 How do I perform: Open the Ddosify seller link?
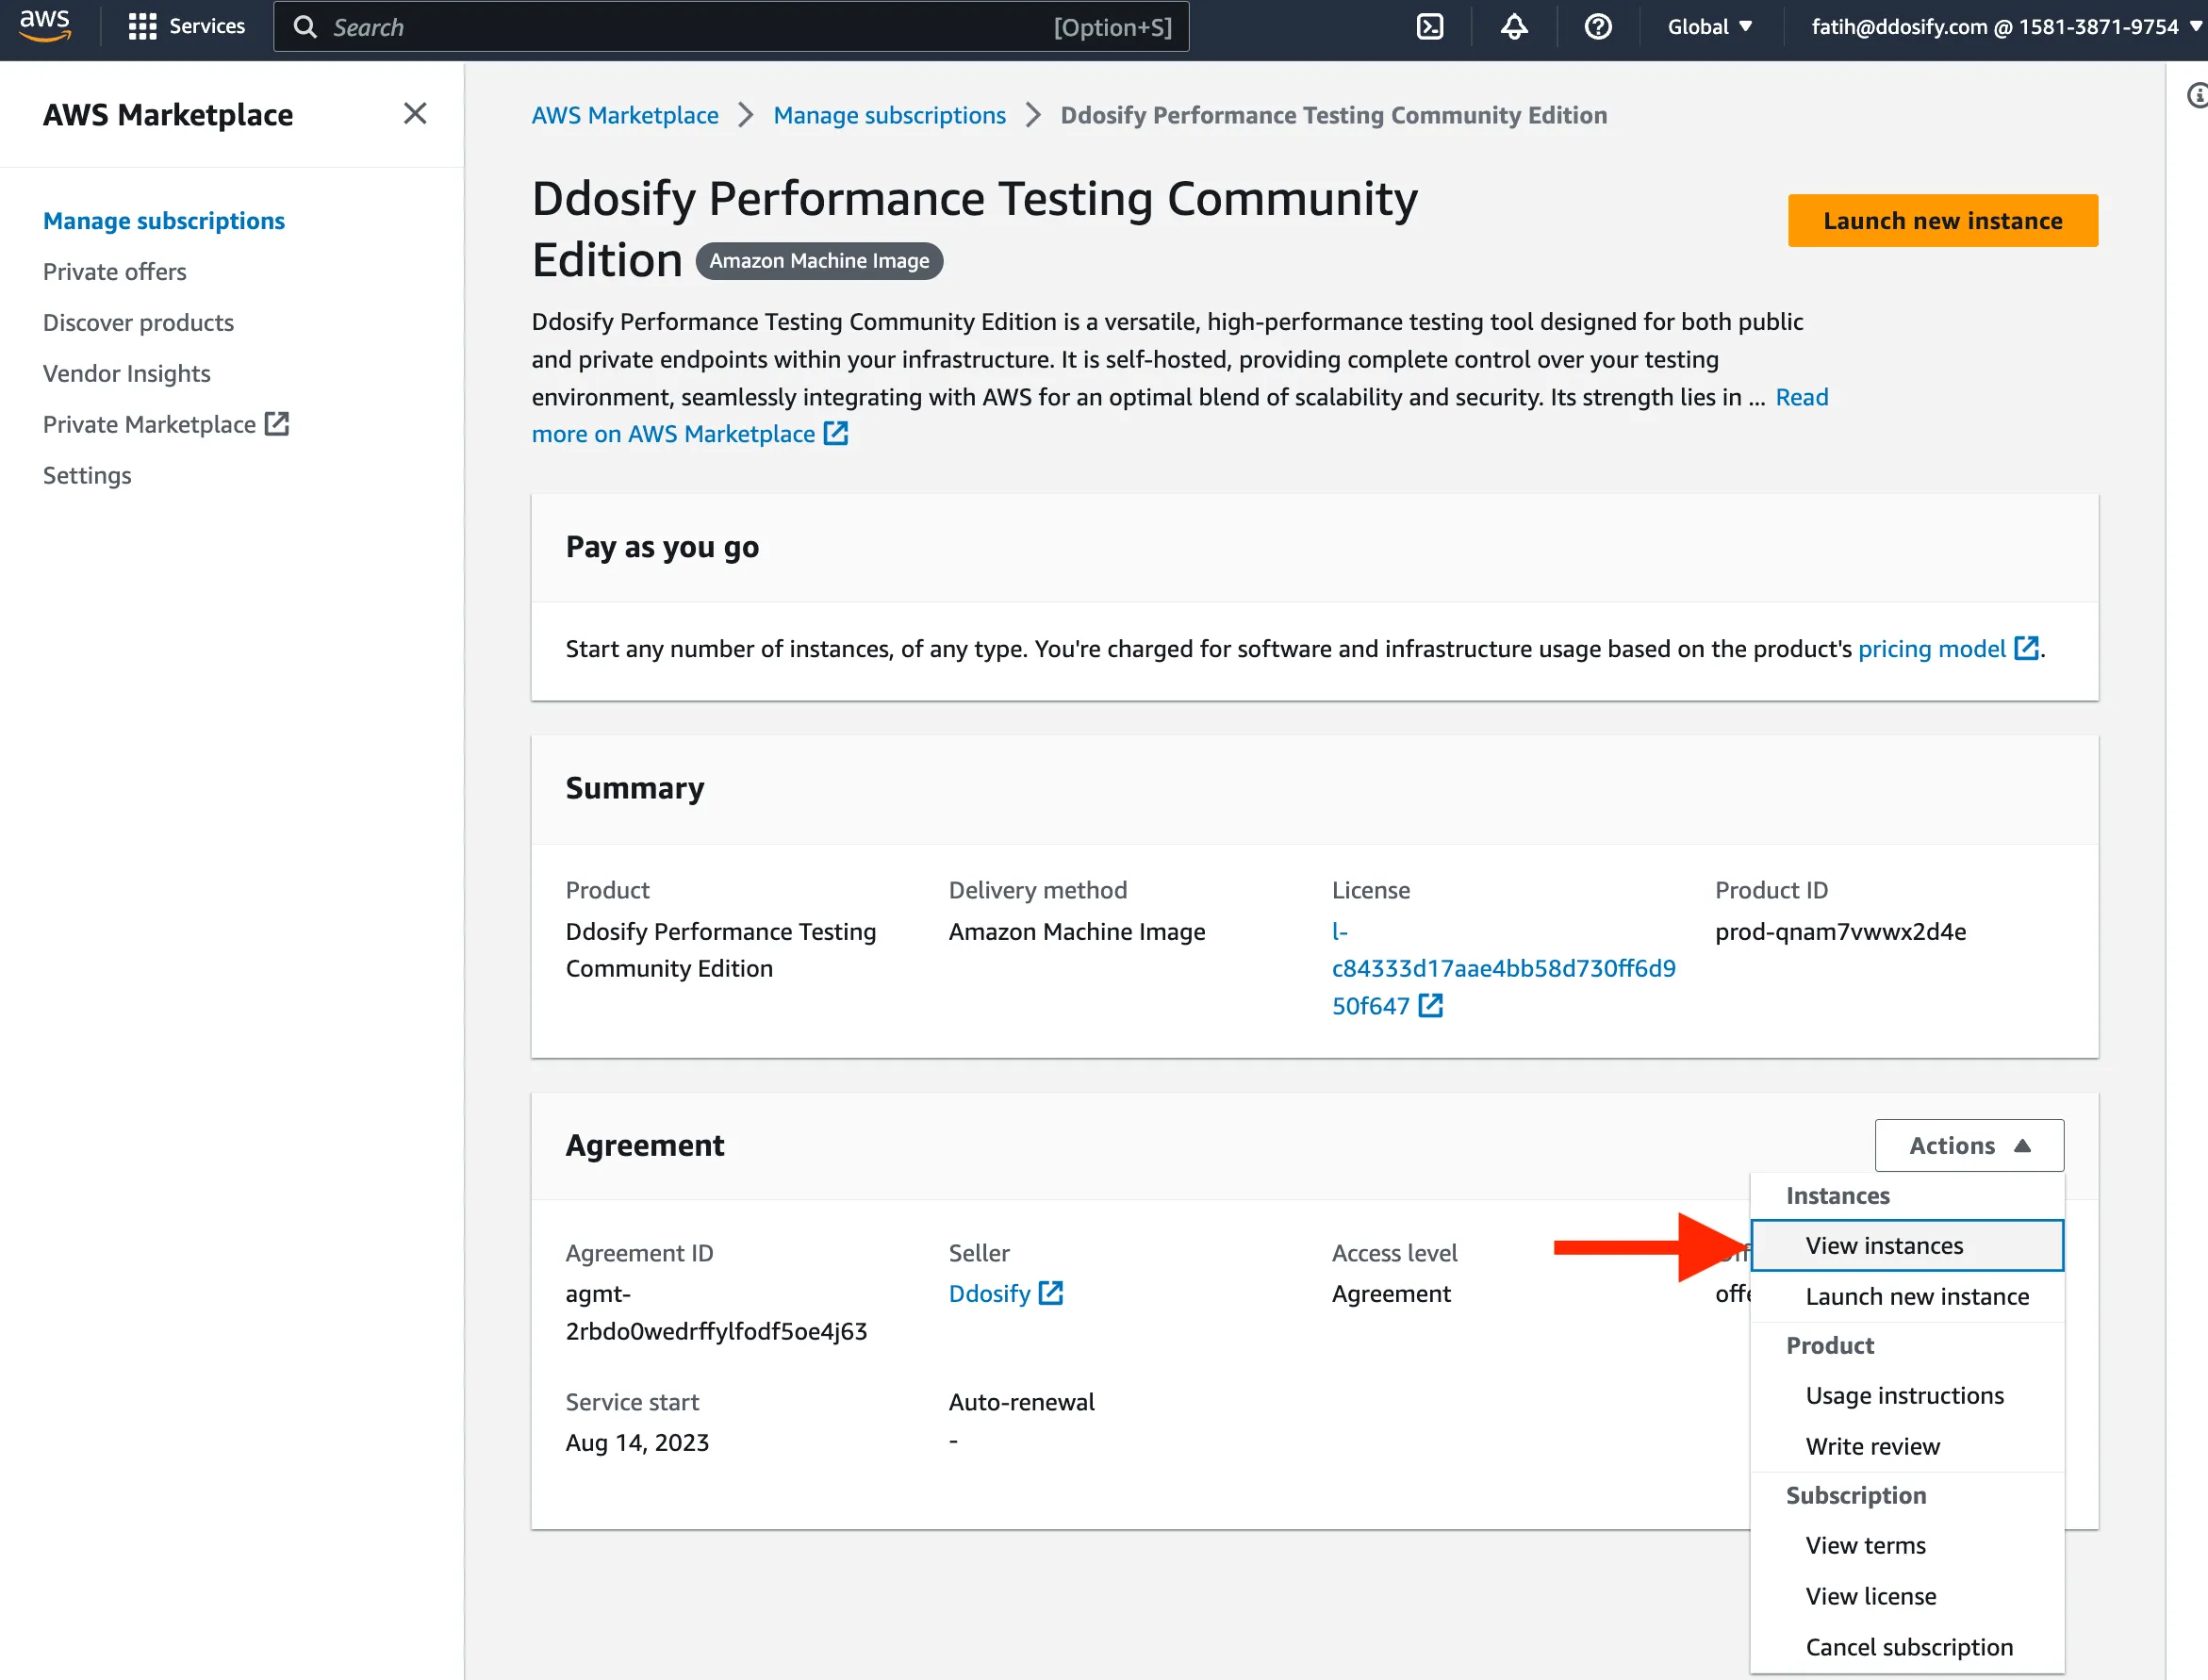tap(990, 1294)
